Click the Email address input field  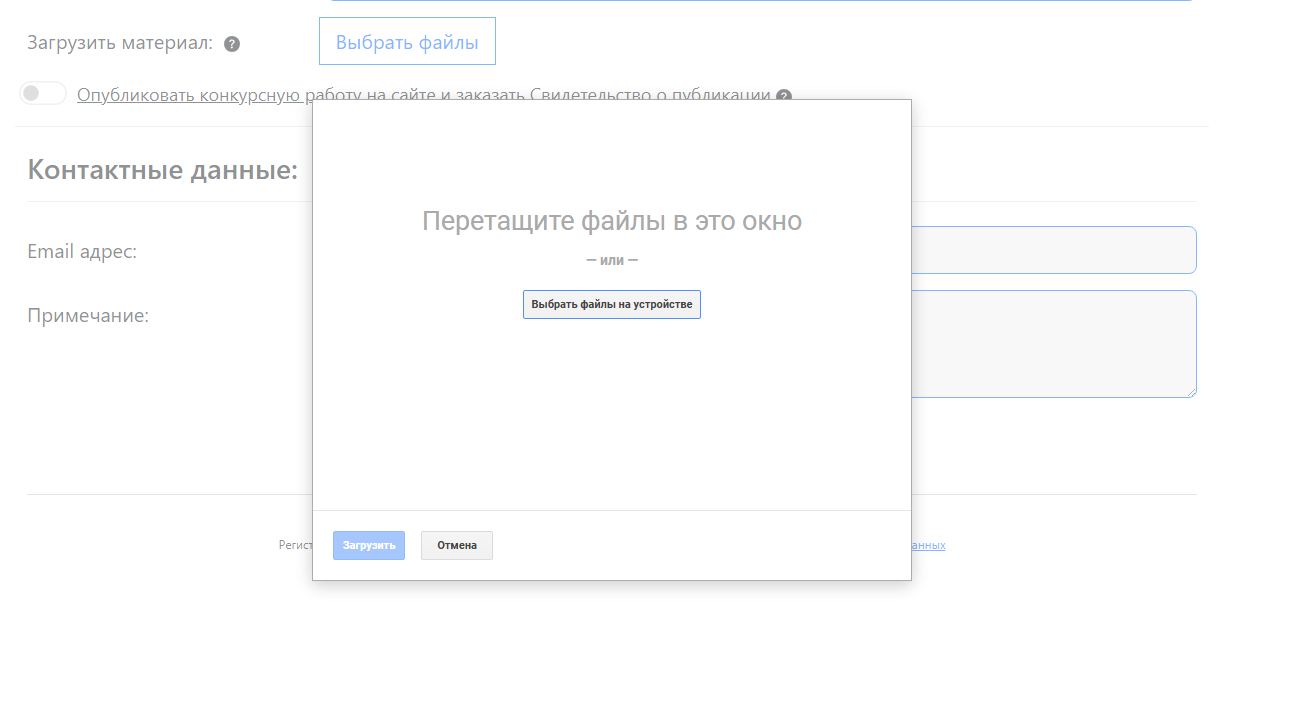click(x=1052, y=250)
